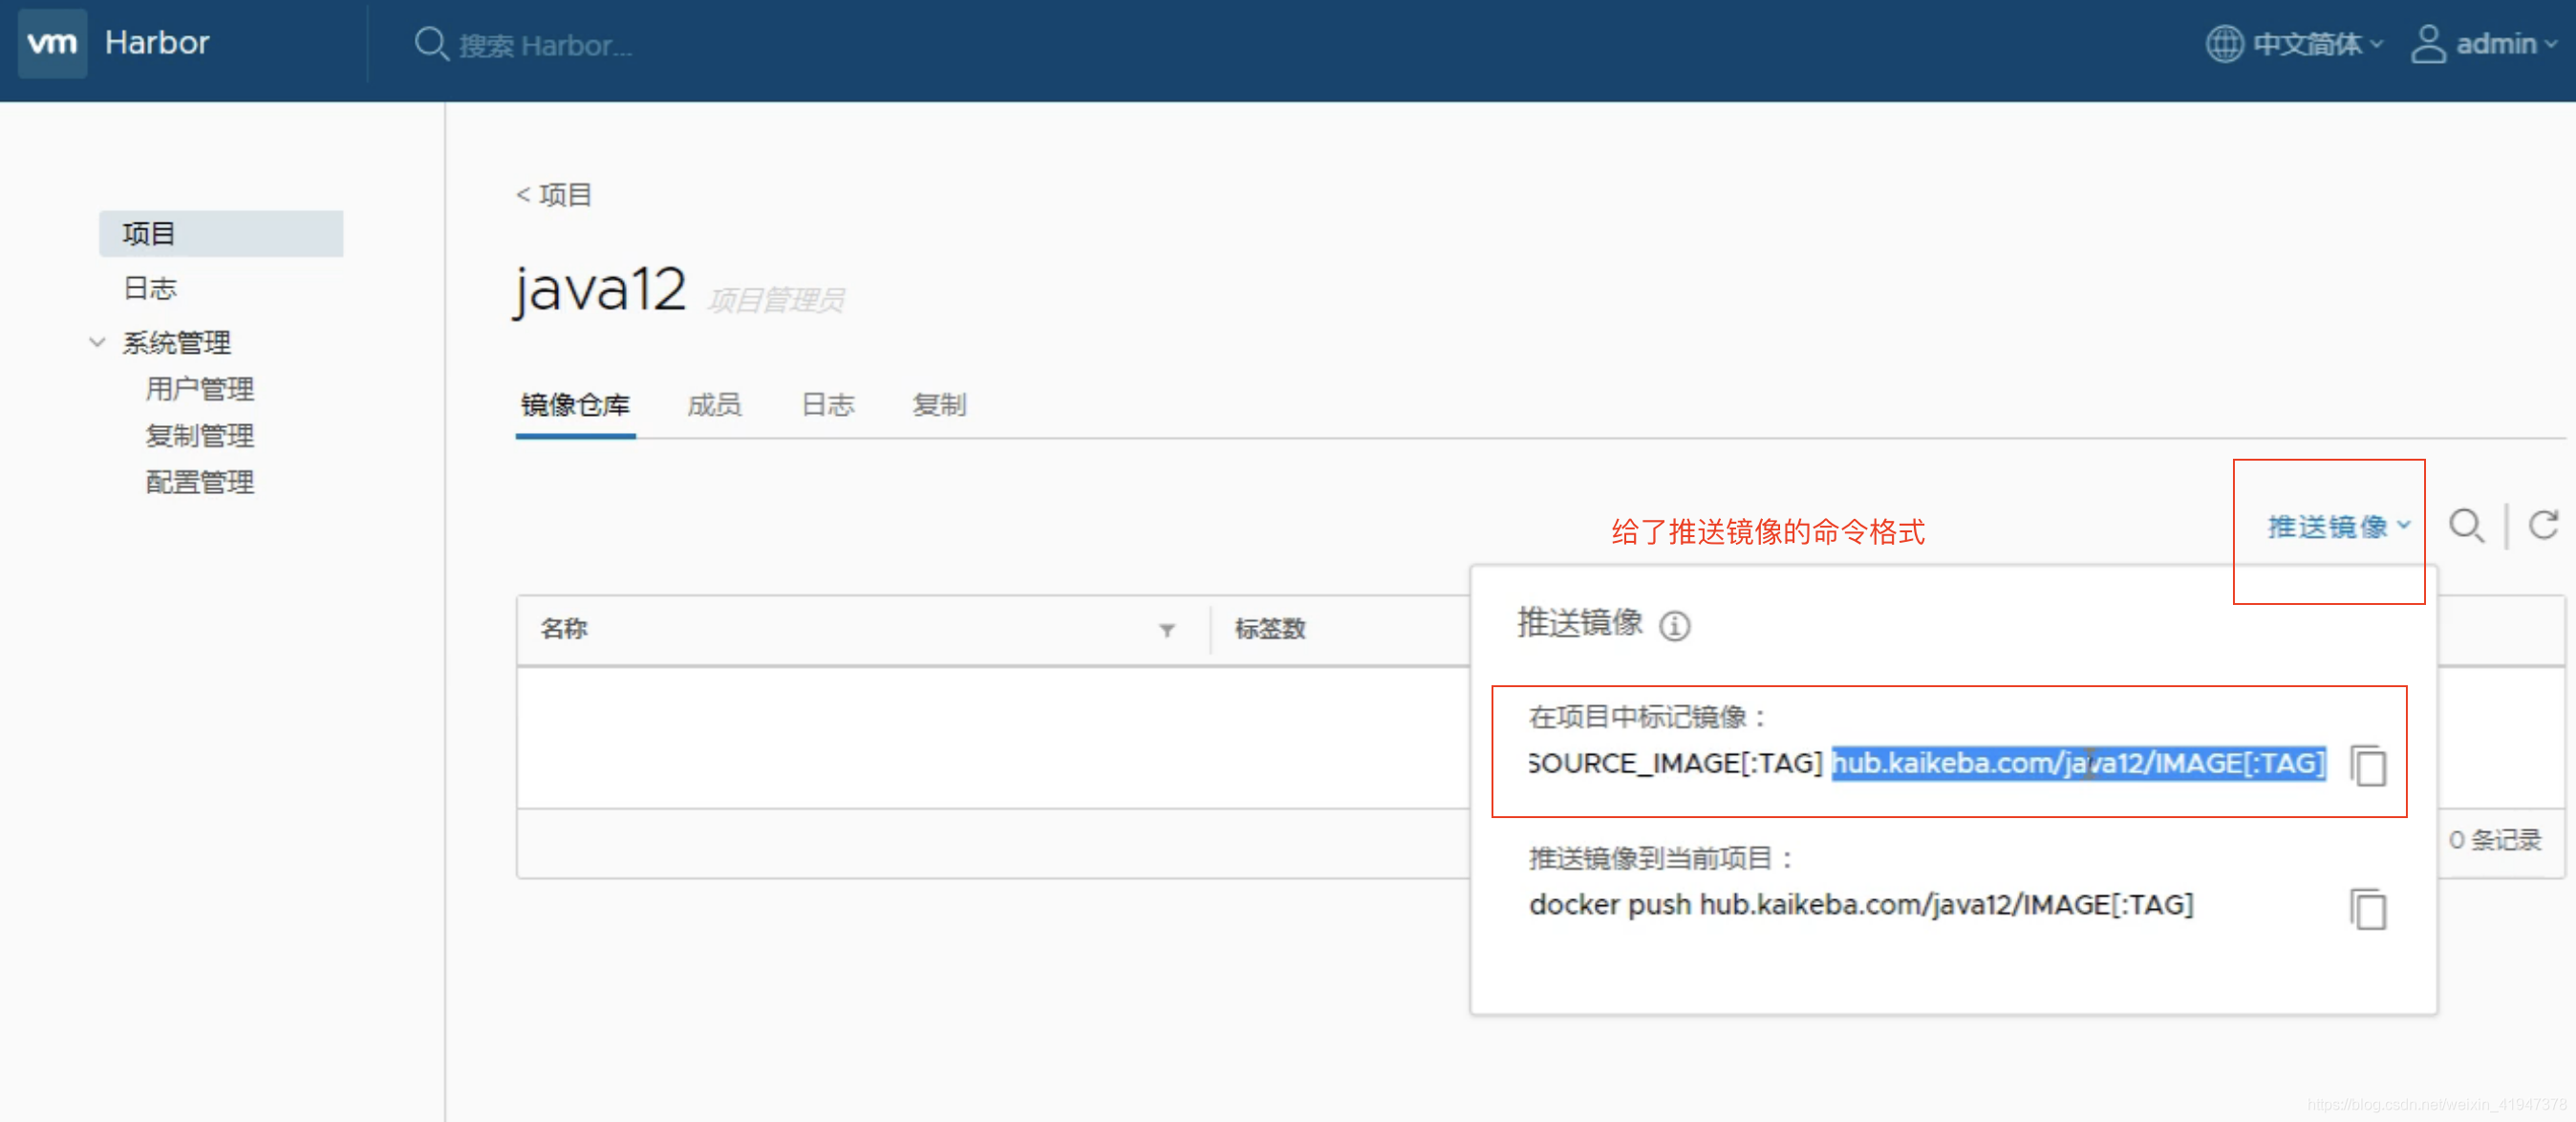Go back via the < 项目 link
This screenshot has width=2576, height=1122.
pyautogui.click(x=554, y=195)
